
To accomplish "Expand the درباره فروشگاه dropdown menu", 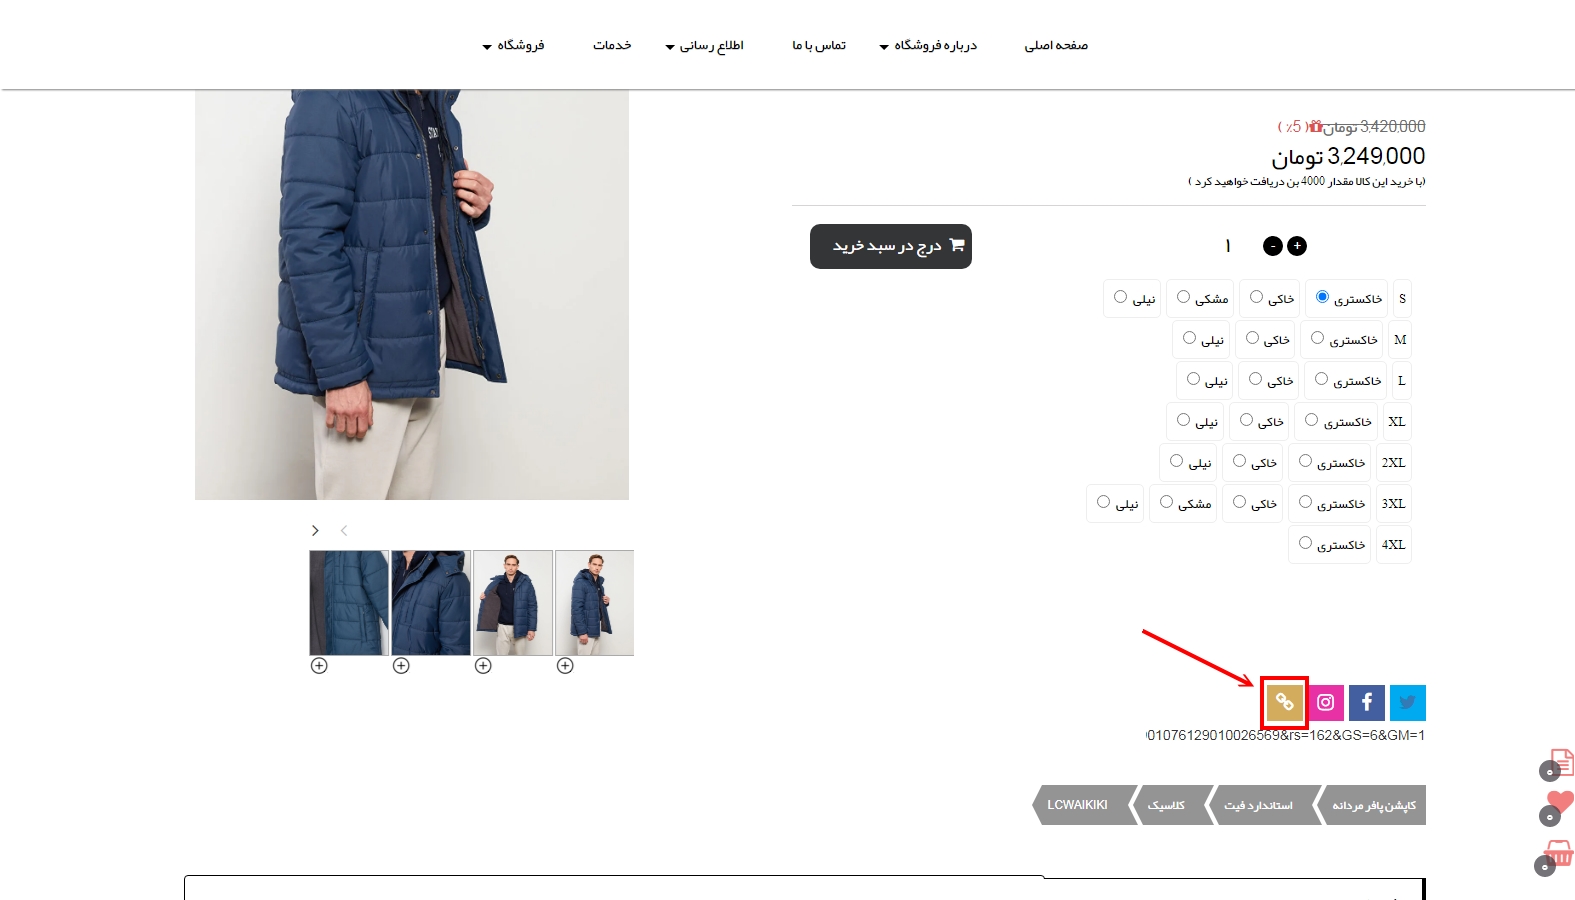I will tap(928, 45).
